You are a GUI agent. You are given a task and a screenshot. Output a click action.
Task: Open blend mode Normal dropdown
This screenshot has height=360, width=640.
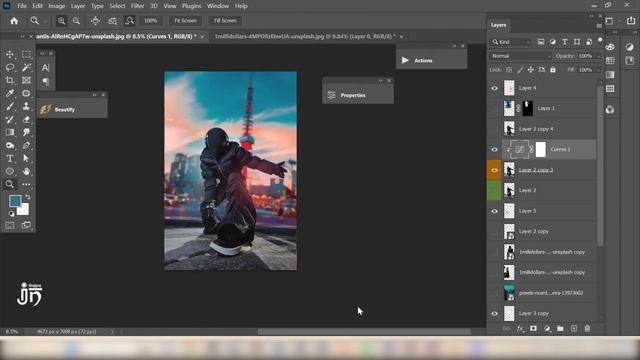point(520,56)
